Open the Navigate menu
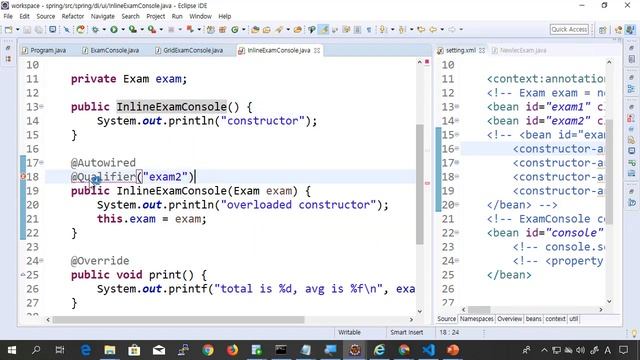 click(x=102, y=16)
